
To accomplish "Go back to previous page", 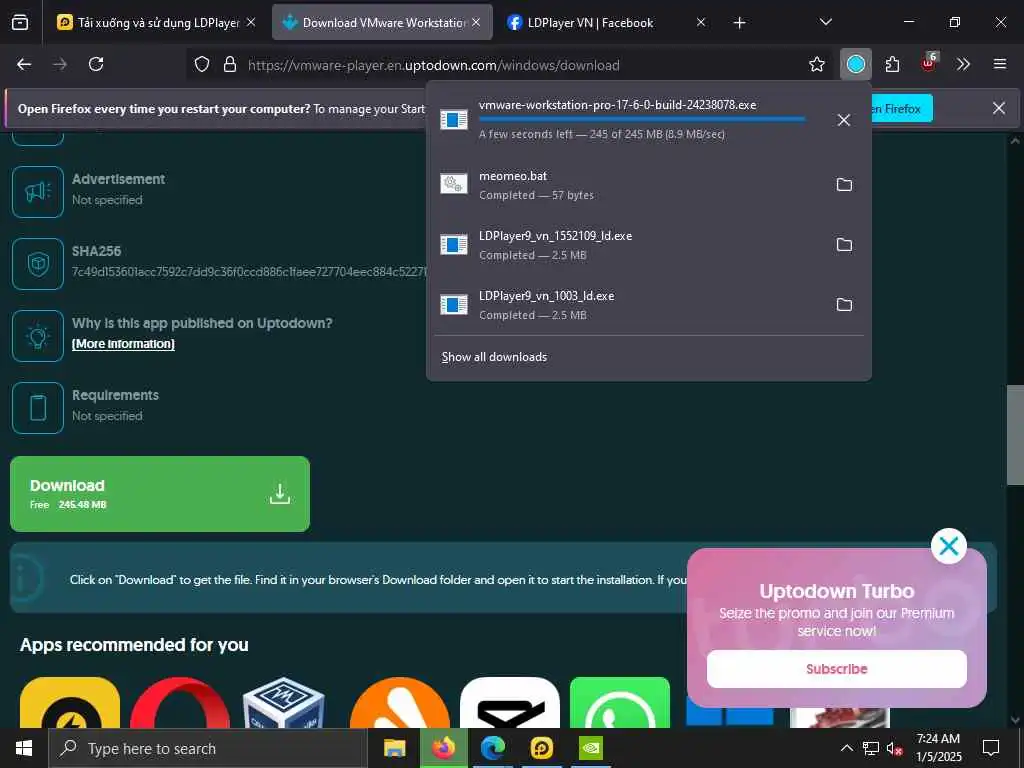I will (24, 64).
